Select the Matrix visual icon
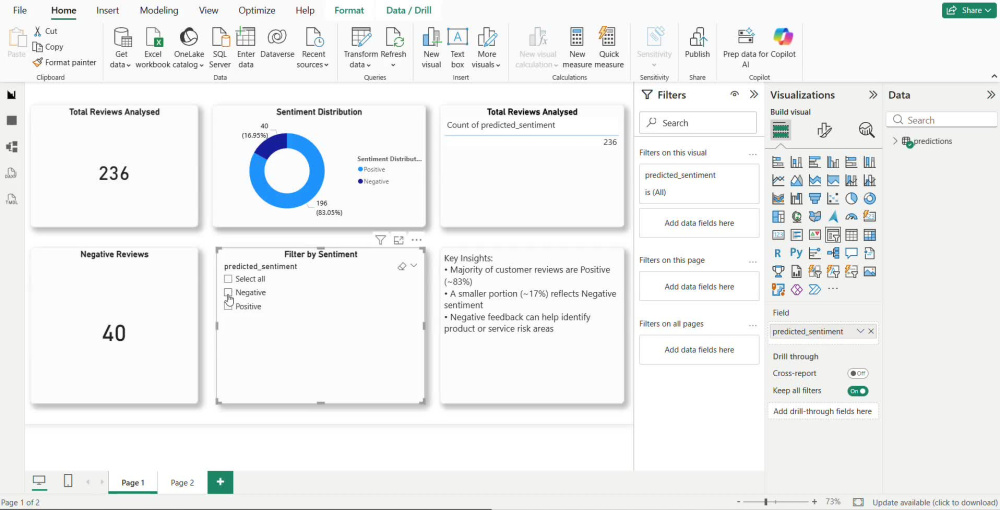Image resolution: width=1000 pixels, height=510 pixels. click(x=869, y=235)
